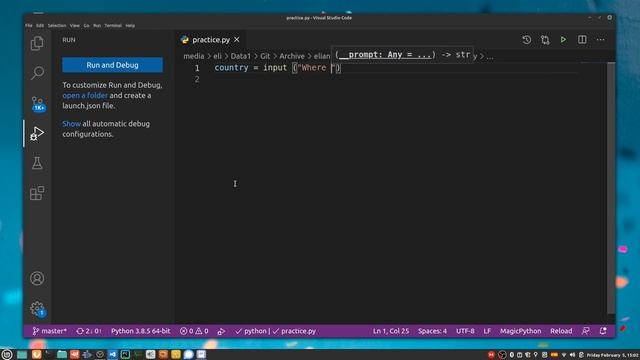
Task: Click line number 2 in gutter
Action: point(197,79)
